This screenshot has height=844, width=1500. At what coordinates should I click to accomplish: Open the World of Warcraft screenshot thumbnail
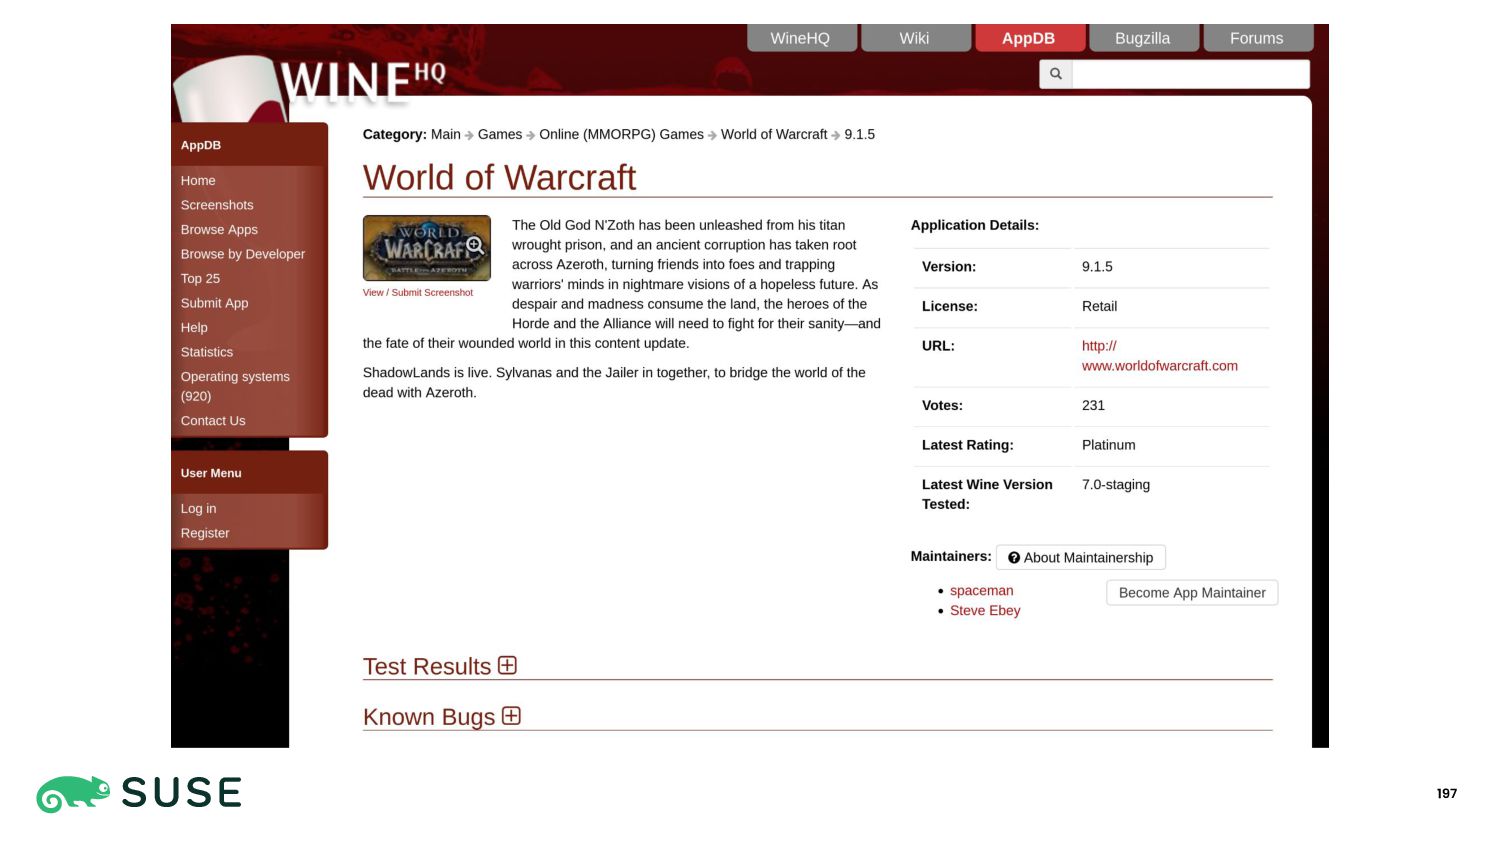point(427,248)
